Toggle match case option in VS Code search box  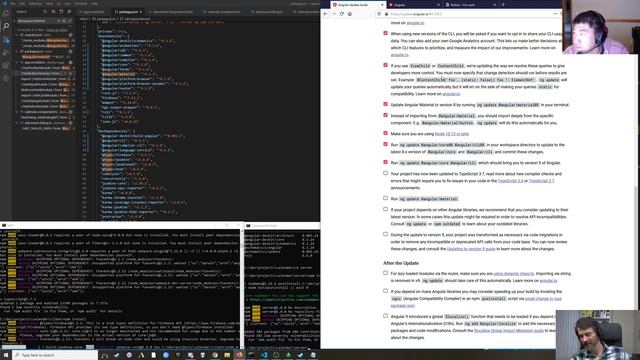tap(59, 21)
